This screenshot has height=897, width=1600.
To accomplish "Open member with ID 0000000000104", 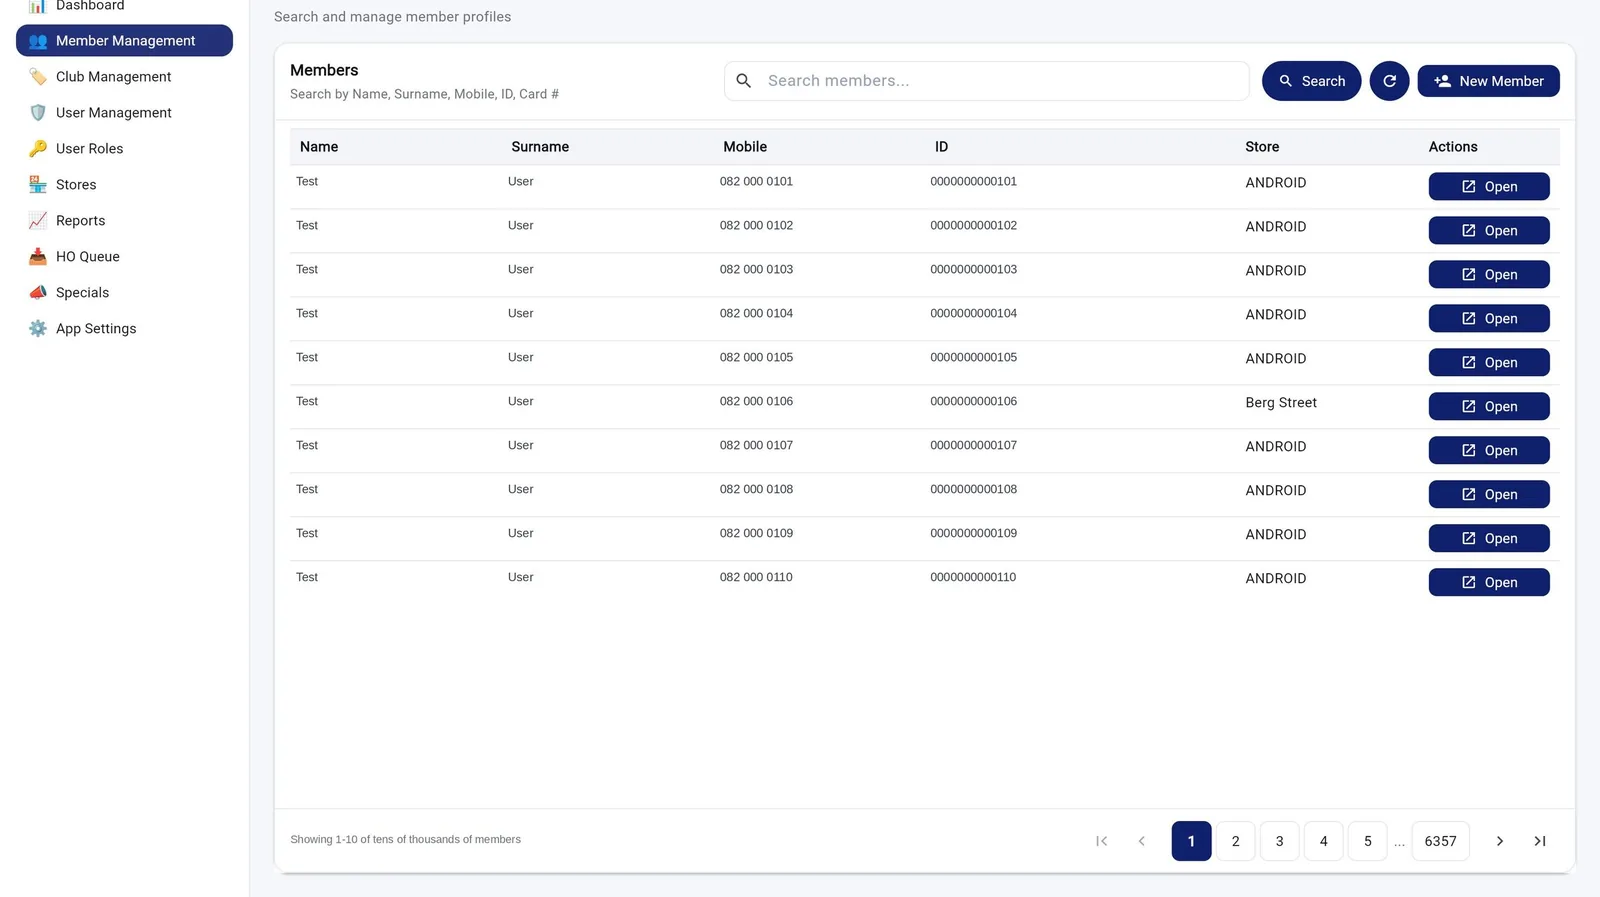I will 1489,319.
